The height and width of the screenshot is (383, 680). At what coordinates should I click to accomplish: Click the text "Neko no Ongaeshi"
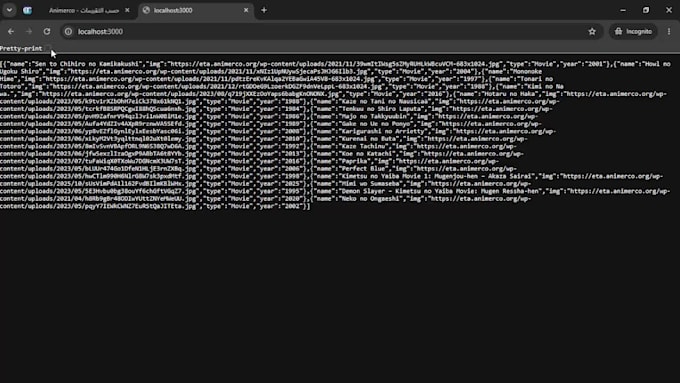[370, 199]
